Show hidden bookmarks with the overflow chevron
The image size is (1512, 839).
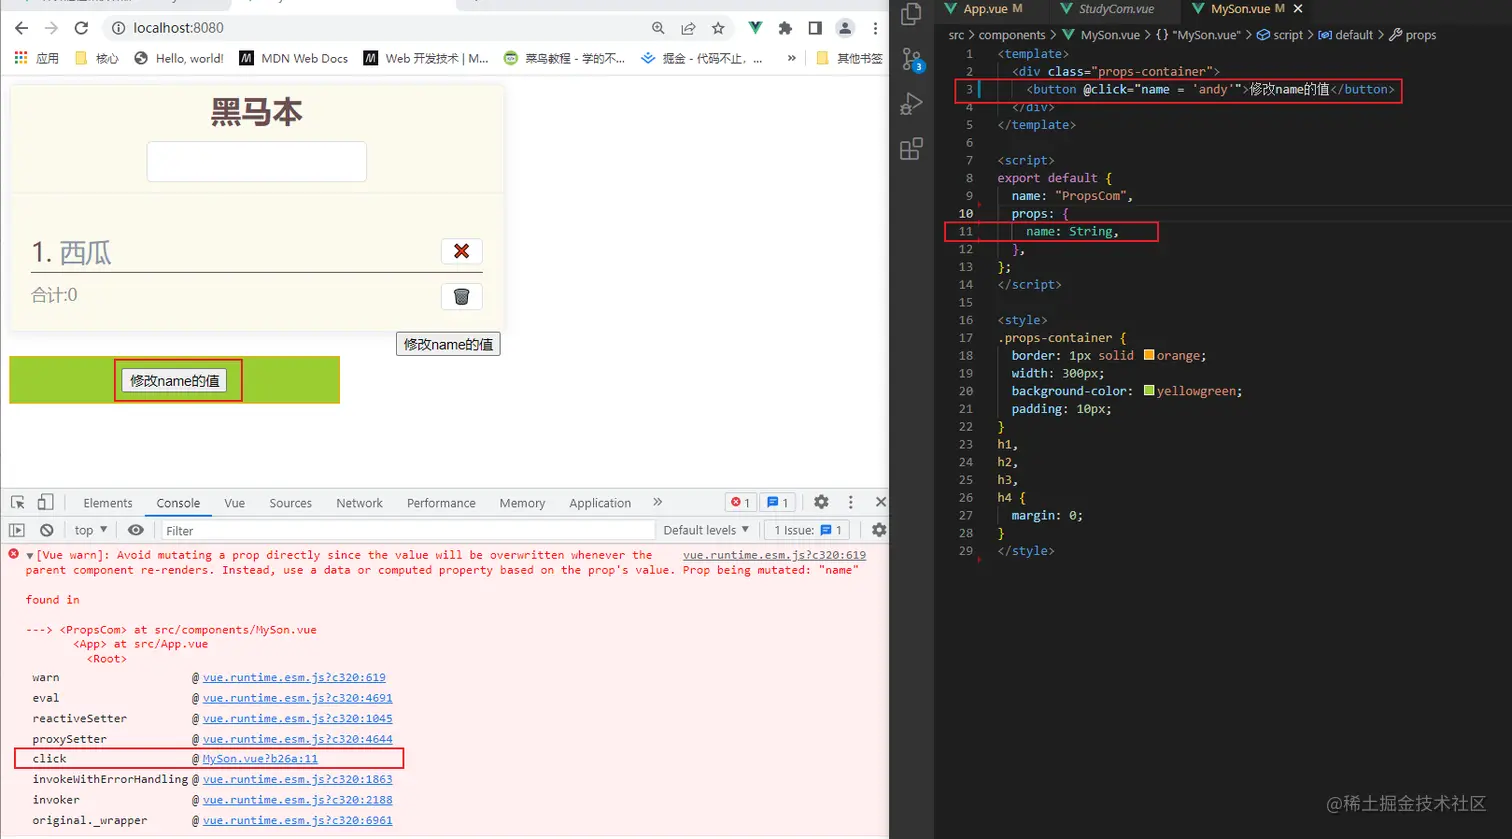[x=792, y=58]
